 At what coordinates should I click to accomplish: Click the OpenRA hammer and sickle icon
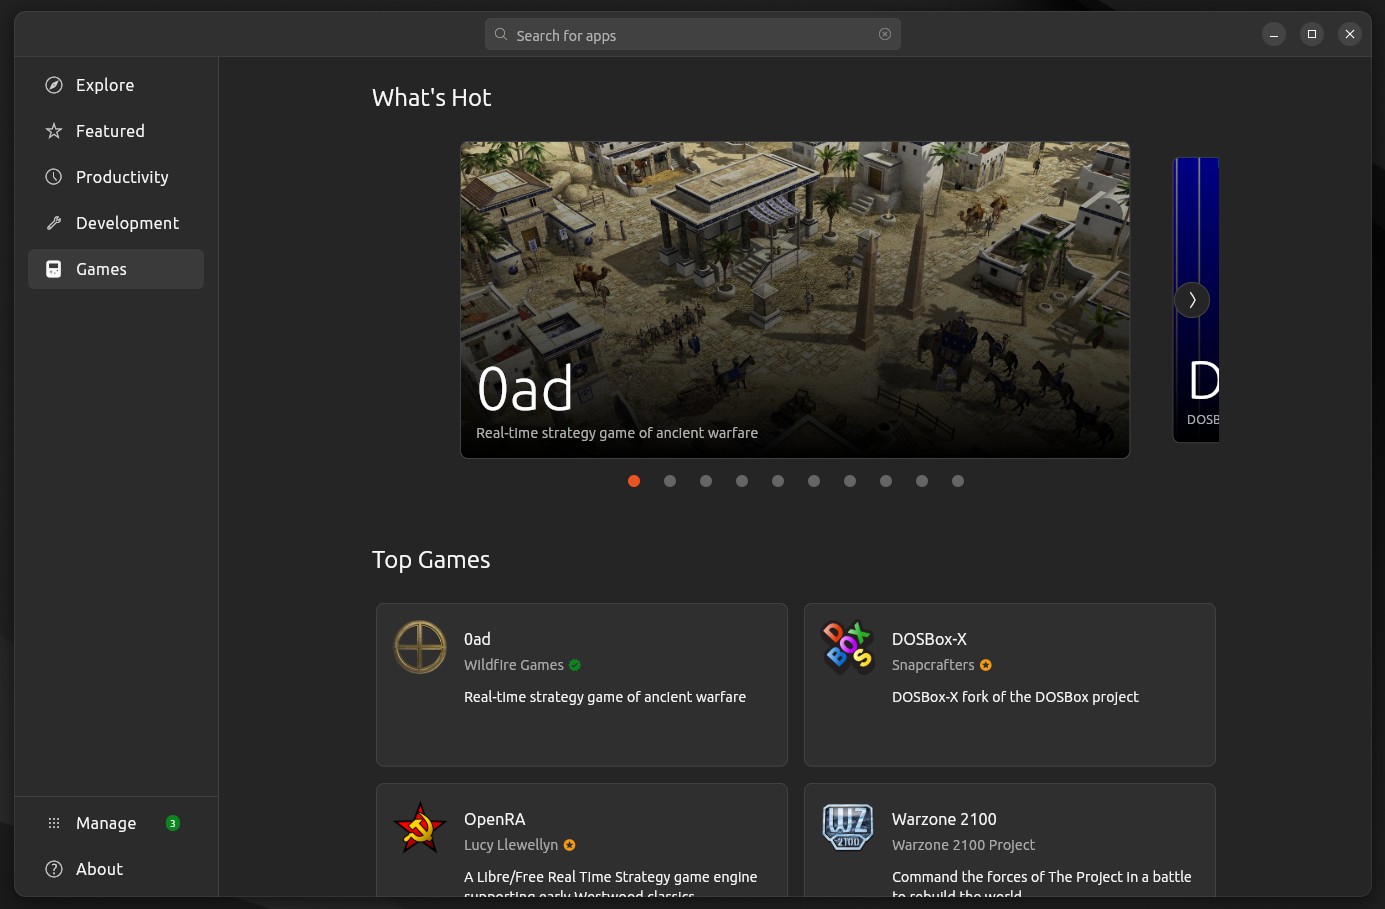(x=420, y=827)
